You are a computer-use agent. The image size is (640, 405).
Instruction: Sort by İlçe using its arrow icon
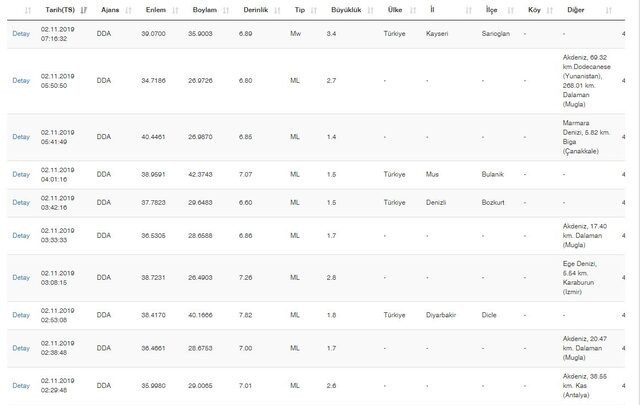click(508, 9)
